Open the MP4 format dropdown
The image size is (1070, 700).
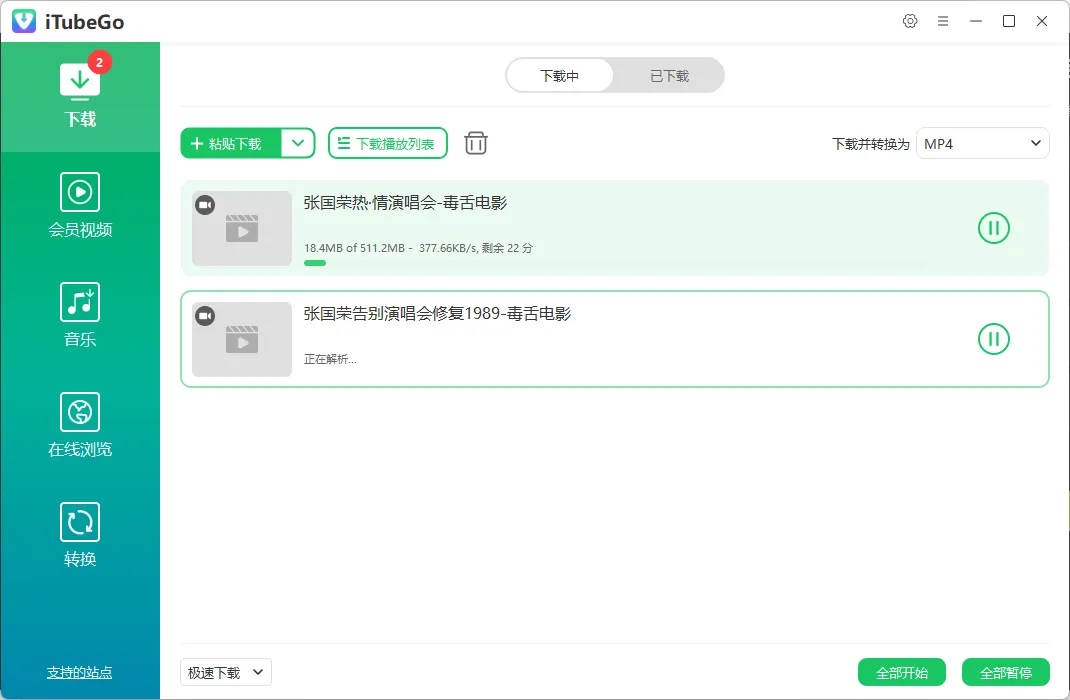click(982, 143)
